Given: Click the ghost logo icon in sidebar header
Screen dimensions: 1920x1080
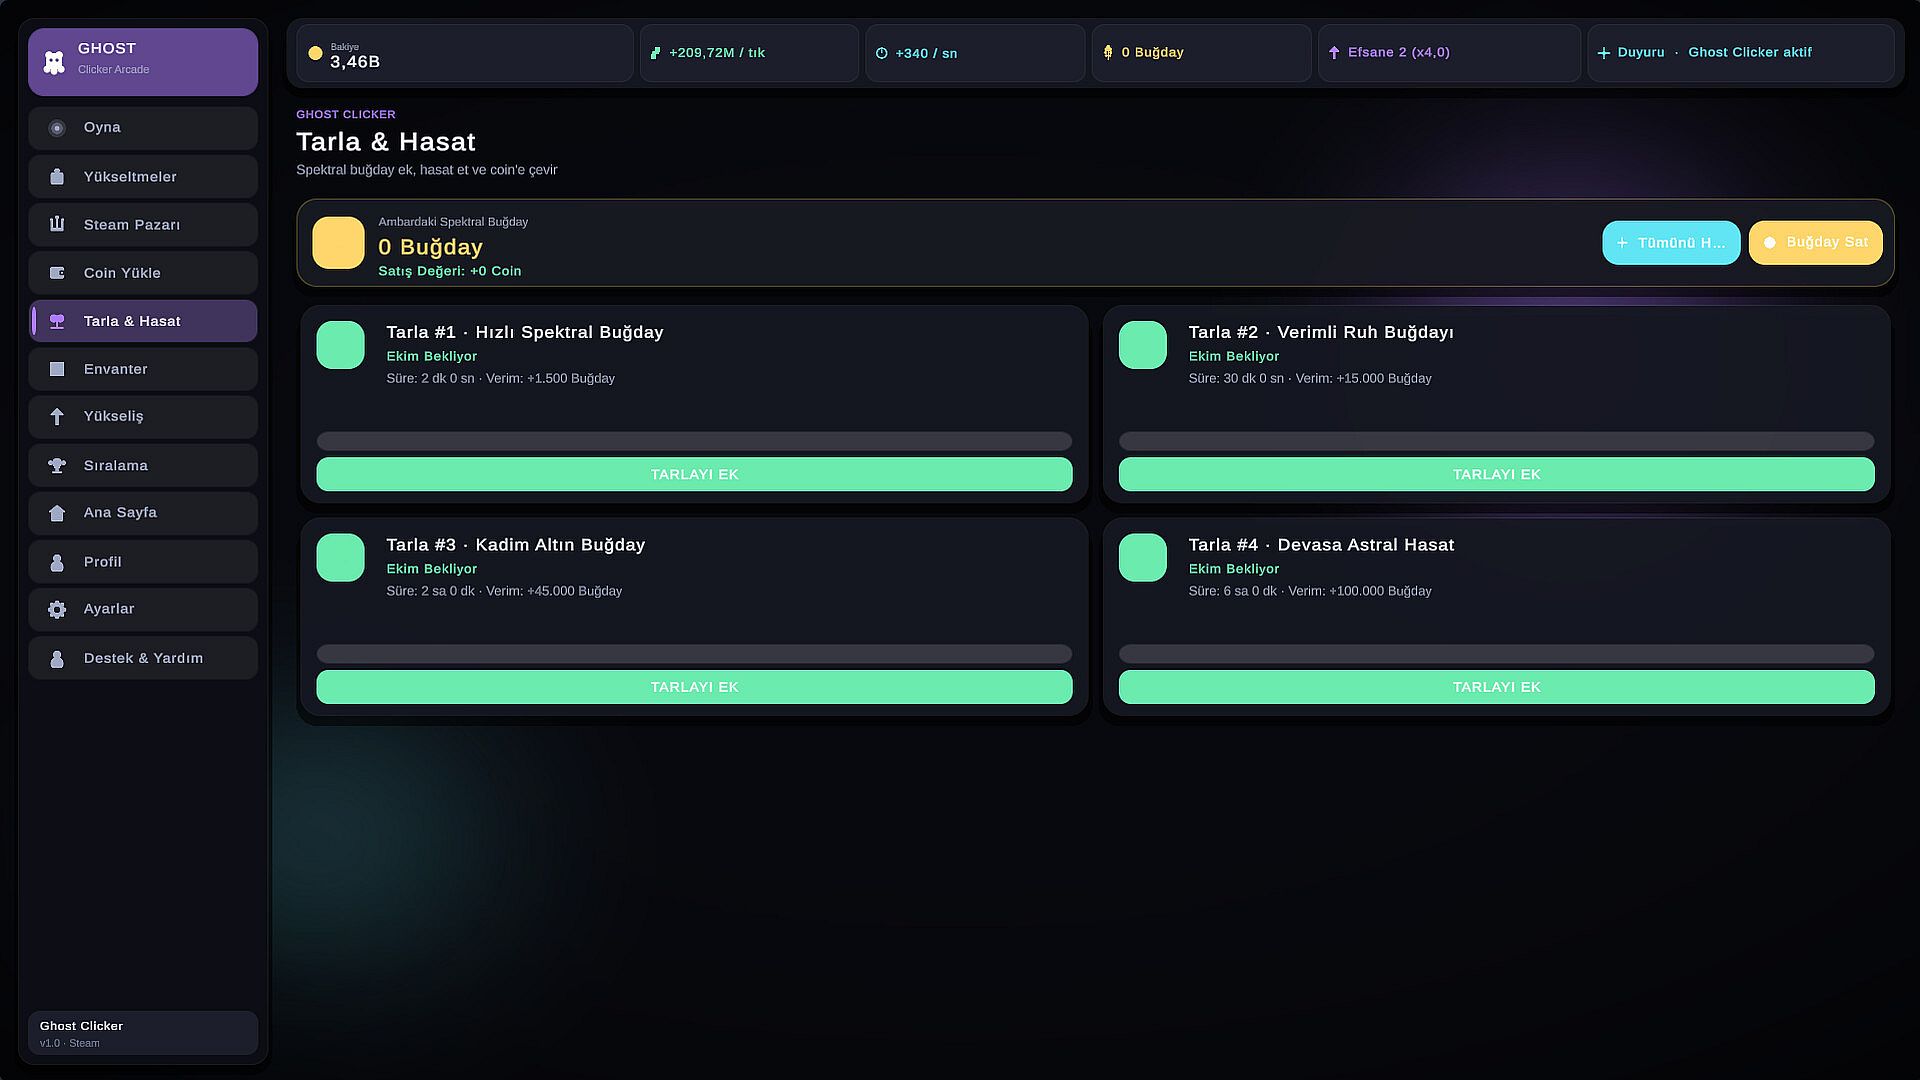Looking at the screenshot, I should (x=54, y=62).
